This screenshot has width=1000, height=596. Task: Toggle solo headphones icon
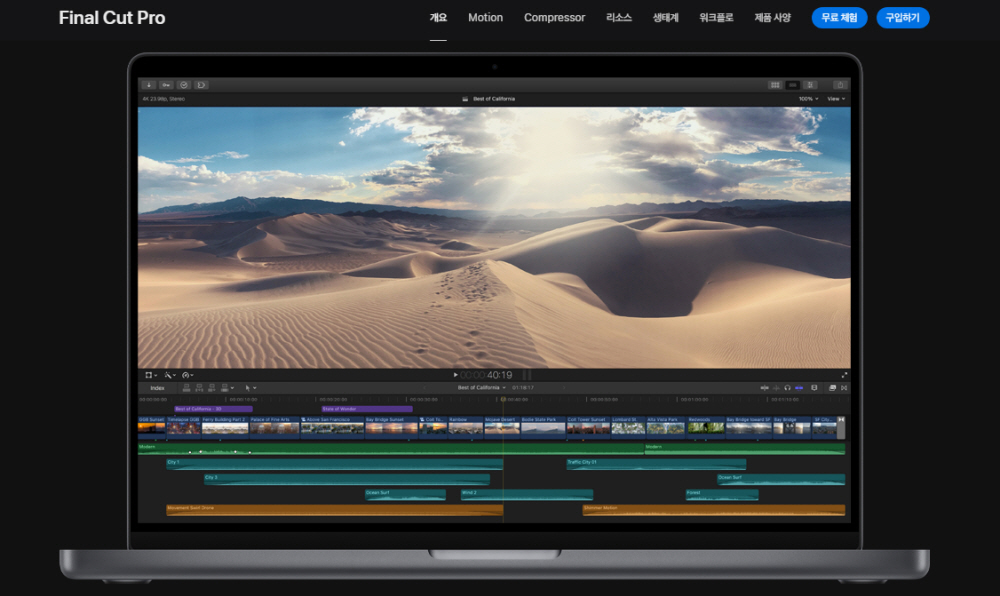[x=788, y=388]
